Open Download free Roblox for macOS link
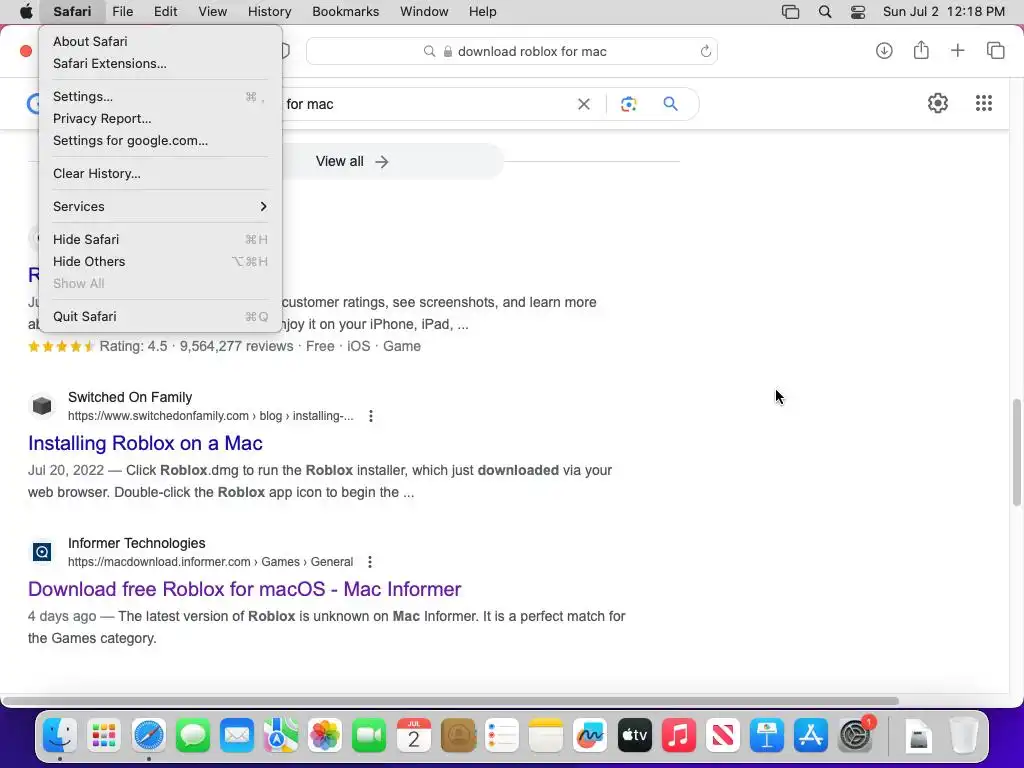Screen dimensions: 1024x768 point(244,589)
